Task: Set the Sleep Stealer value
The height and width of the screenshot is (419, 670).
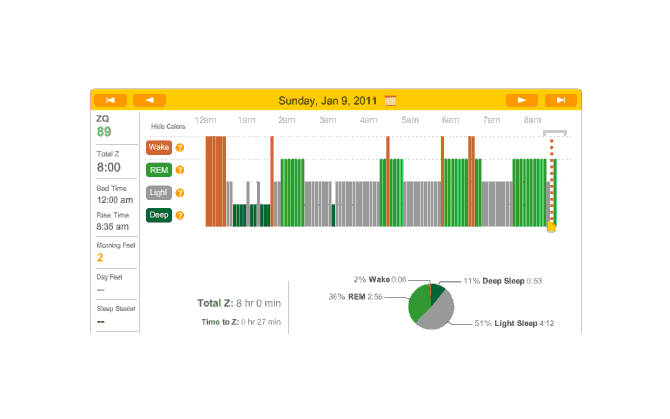Action: pos(100,321)
